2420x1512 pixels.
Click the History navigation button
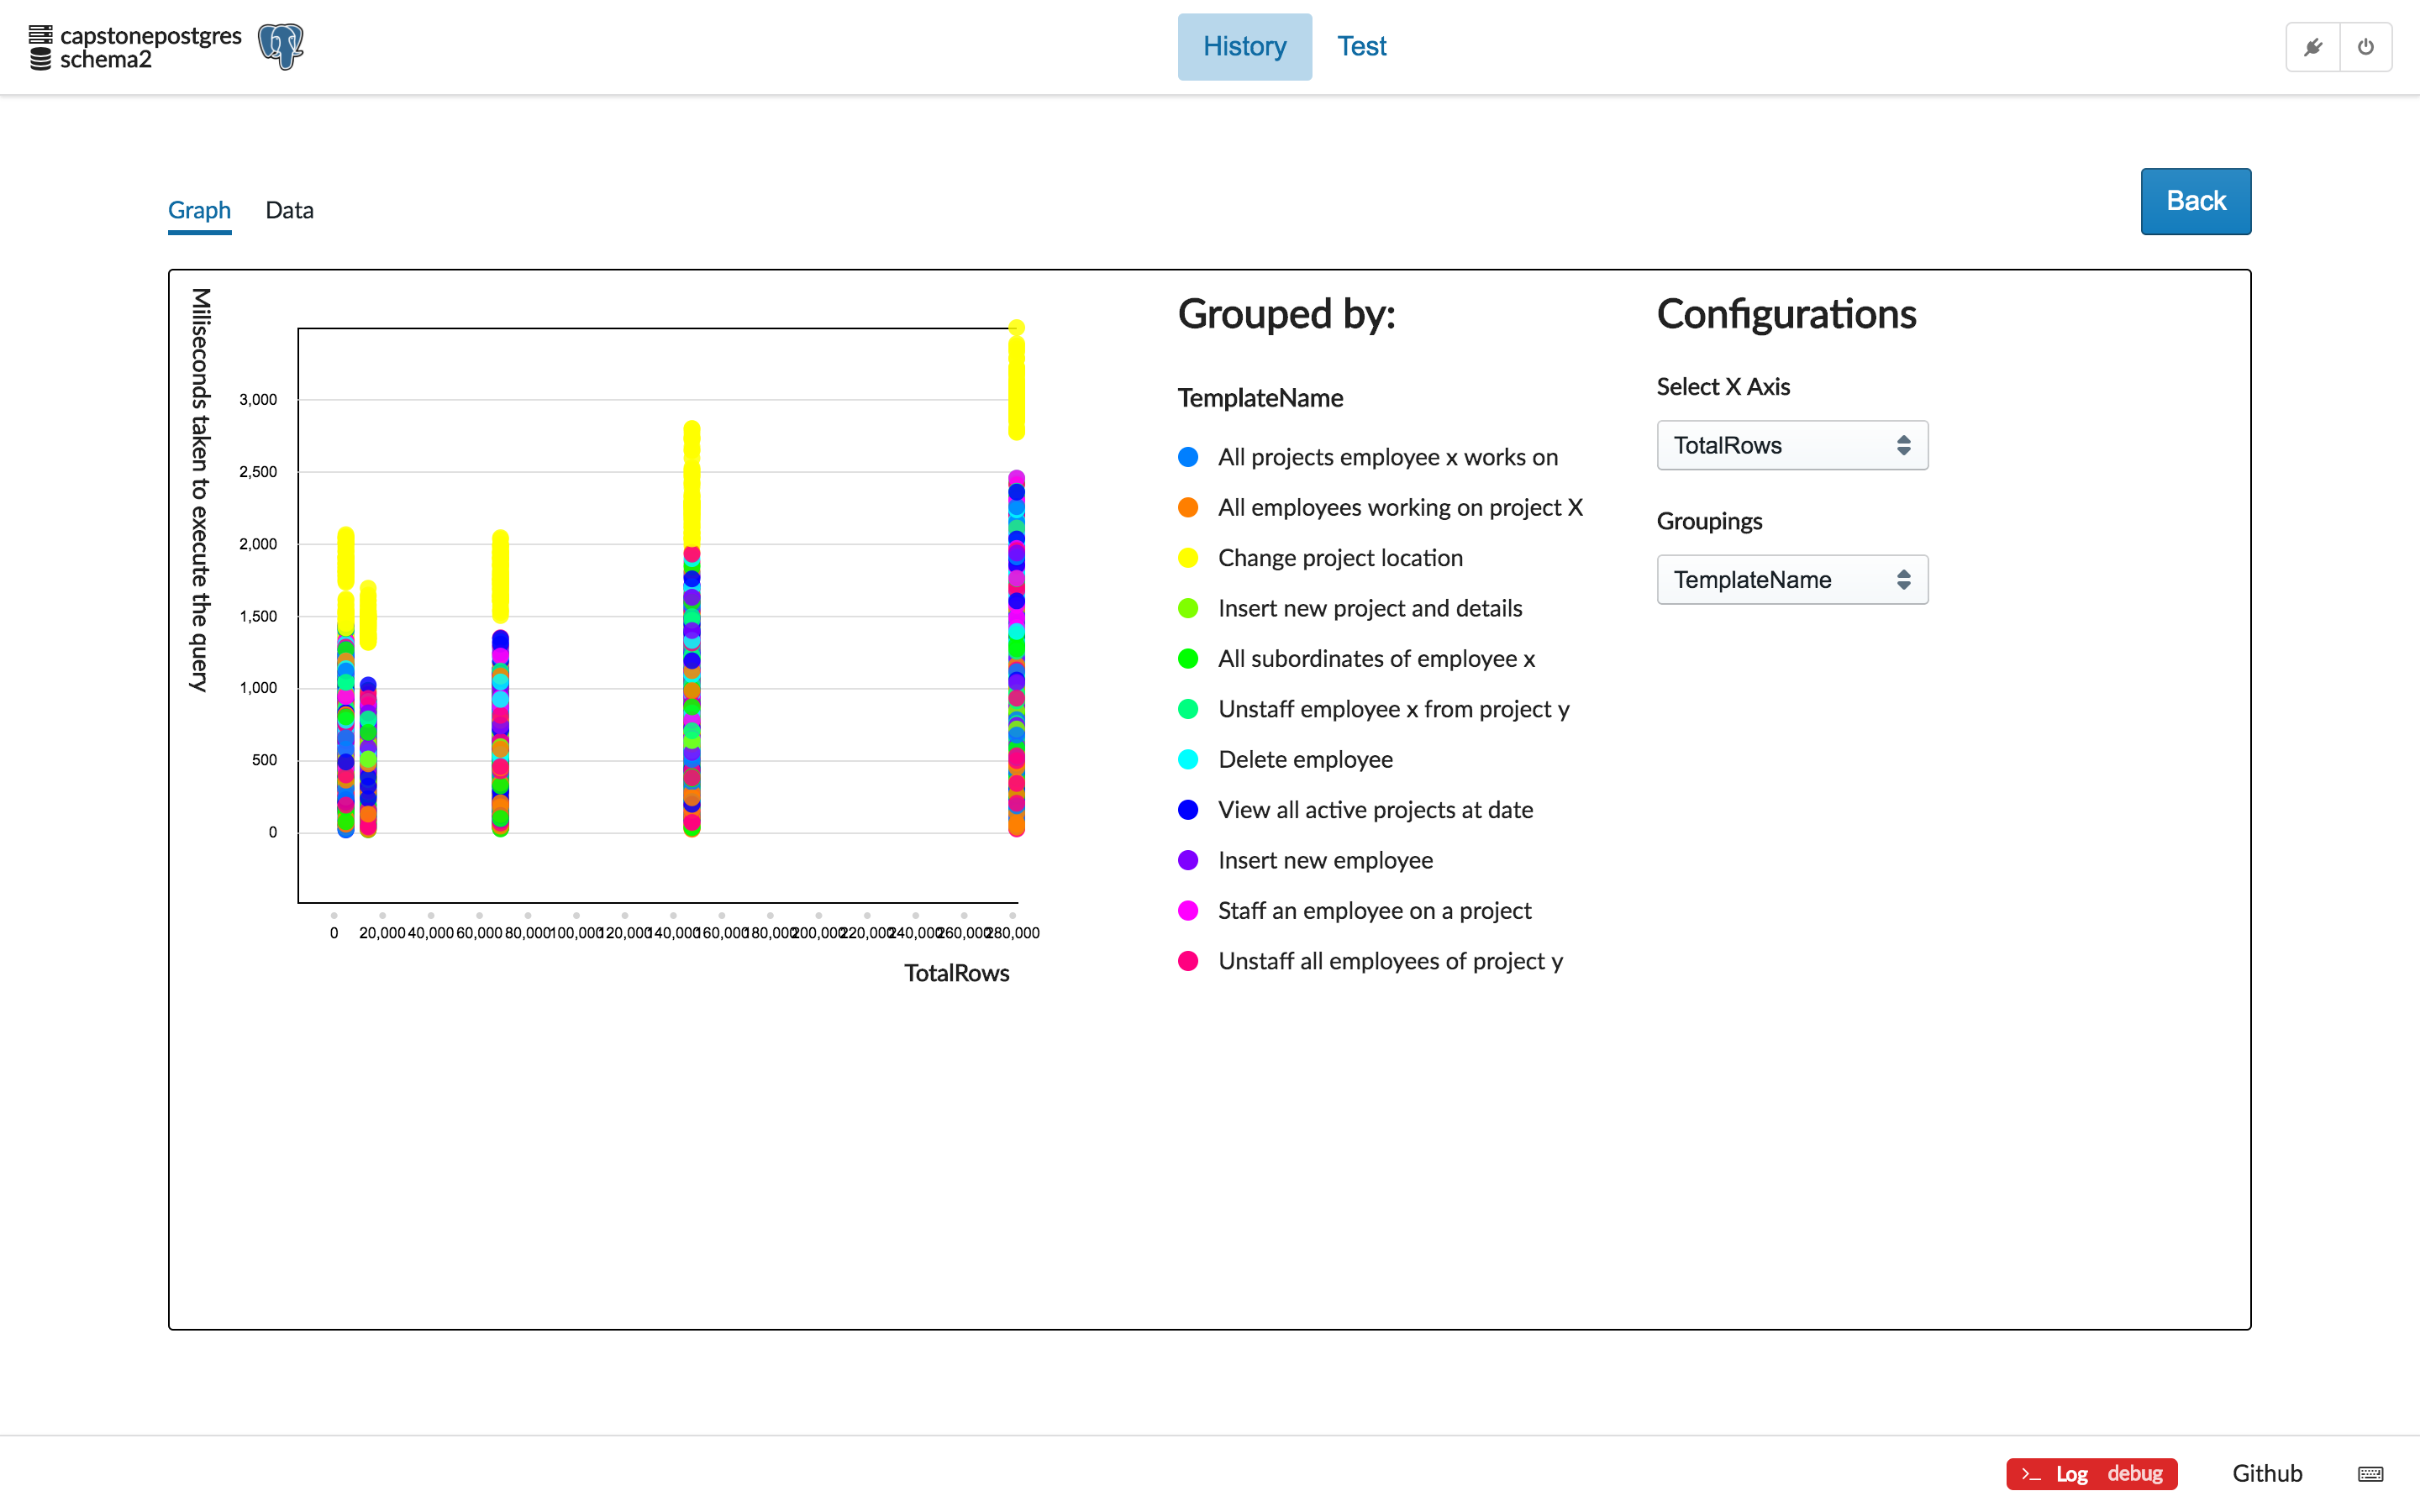coord(1244,47)
